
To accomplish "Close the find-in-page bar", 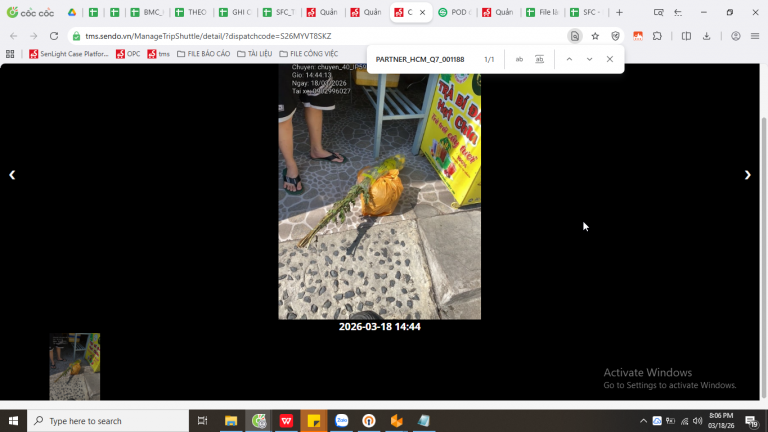I will tap(610, 59).
